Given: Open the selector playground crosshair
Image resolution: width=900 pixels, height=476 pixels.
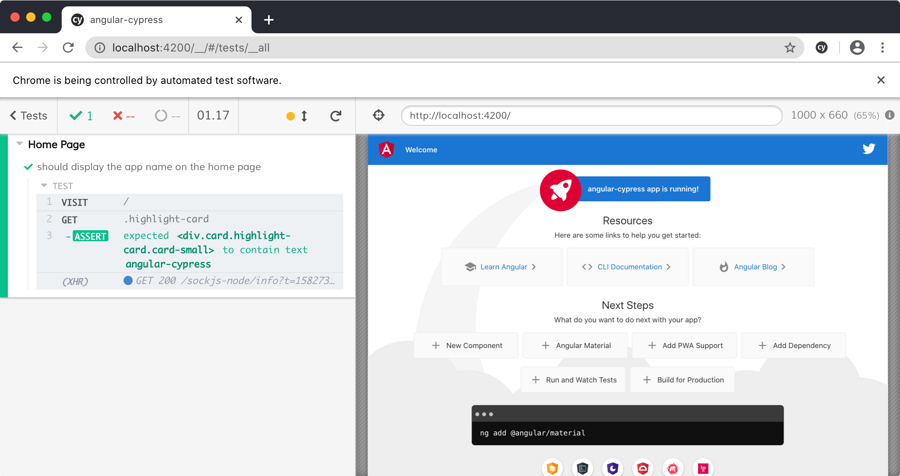Looking at the screenshot, I should pos(378,115).
